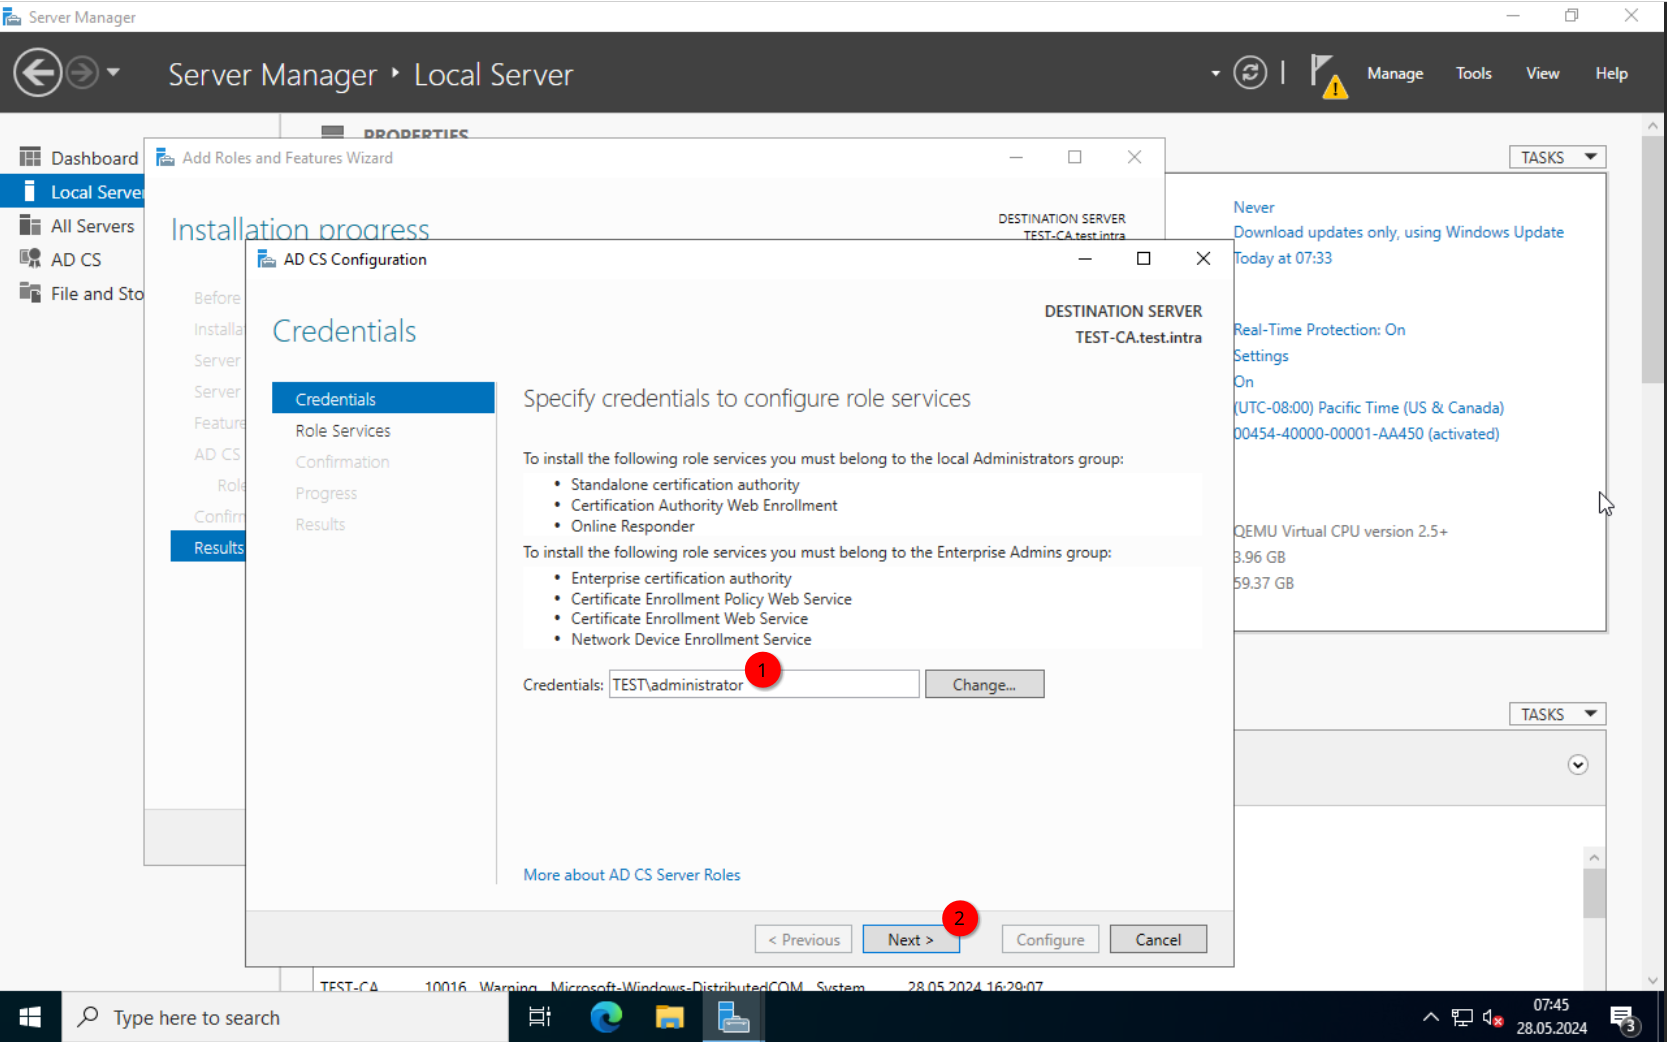Click the Pacific Time time zone link
The image size is (1667, 1042).
[x=1368, y=408]
